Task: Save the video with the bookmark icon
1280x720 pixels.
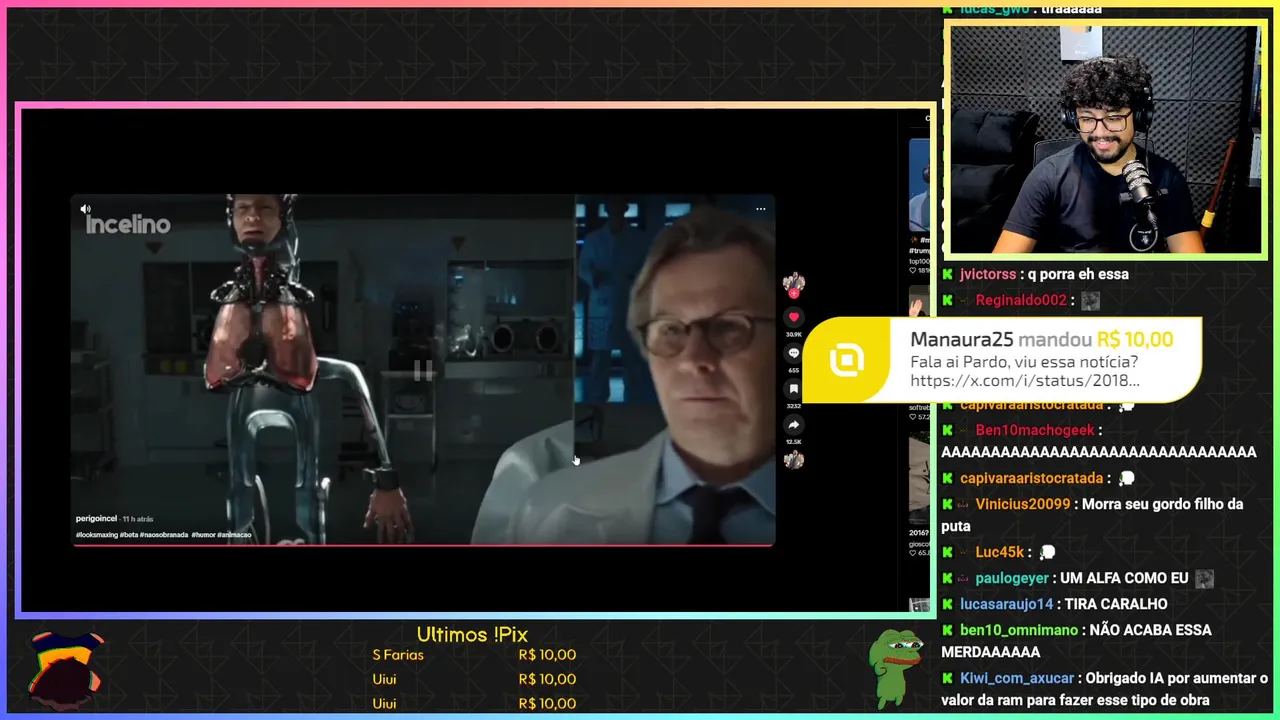Action: point(794,389)
